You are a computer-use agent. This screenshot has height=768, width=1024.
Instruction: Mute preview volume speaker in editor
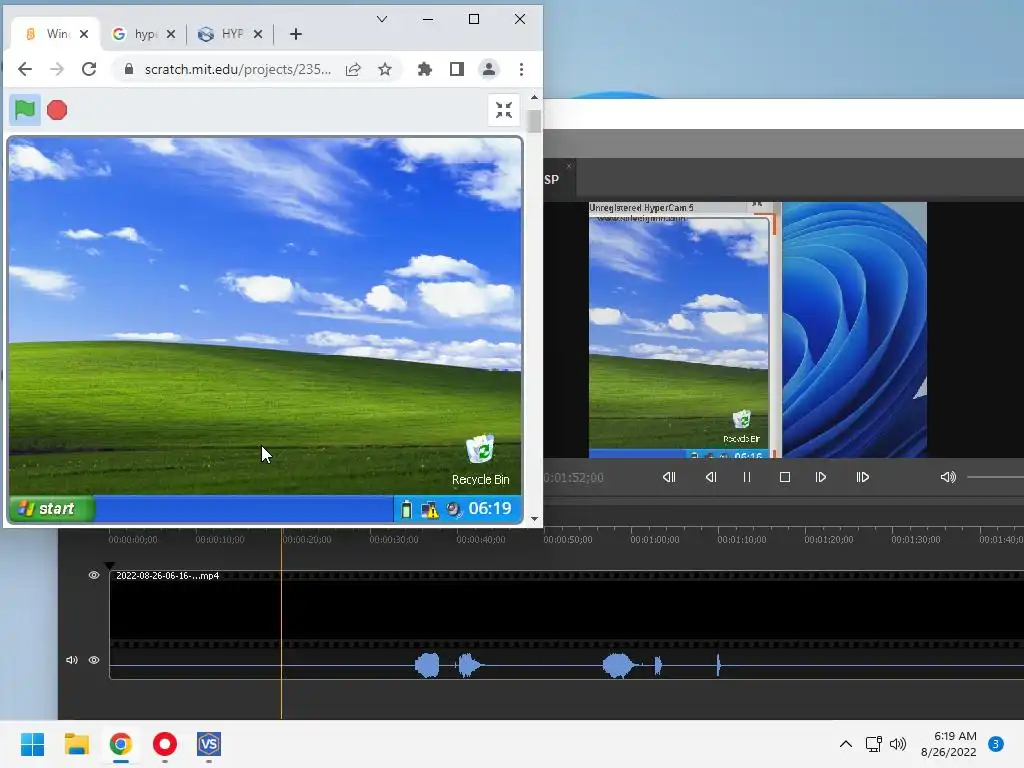(x=948, y=477)
